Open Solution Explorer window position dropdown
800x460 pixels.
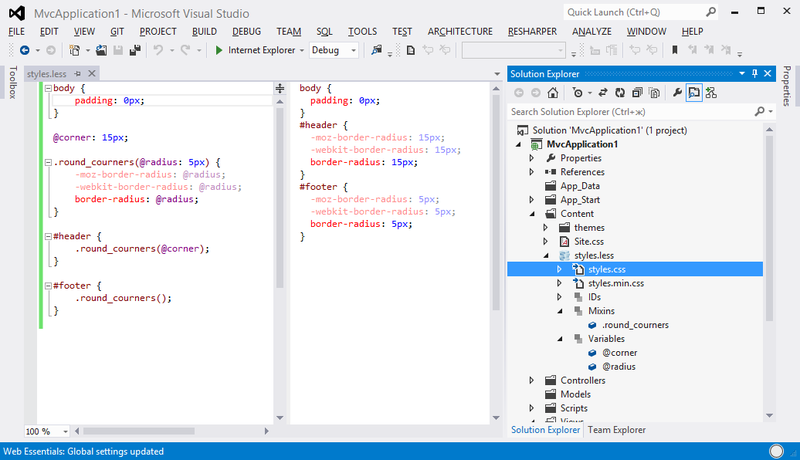[742, 74]
